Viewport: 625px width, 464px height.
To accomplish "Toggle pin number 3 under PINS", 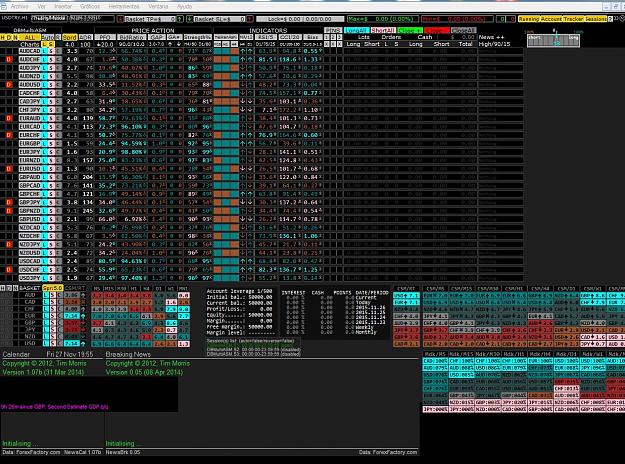I will (339, 37).
